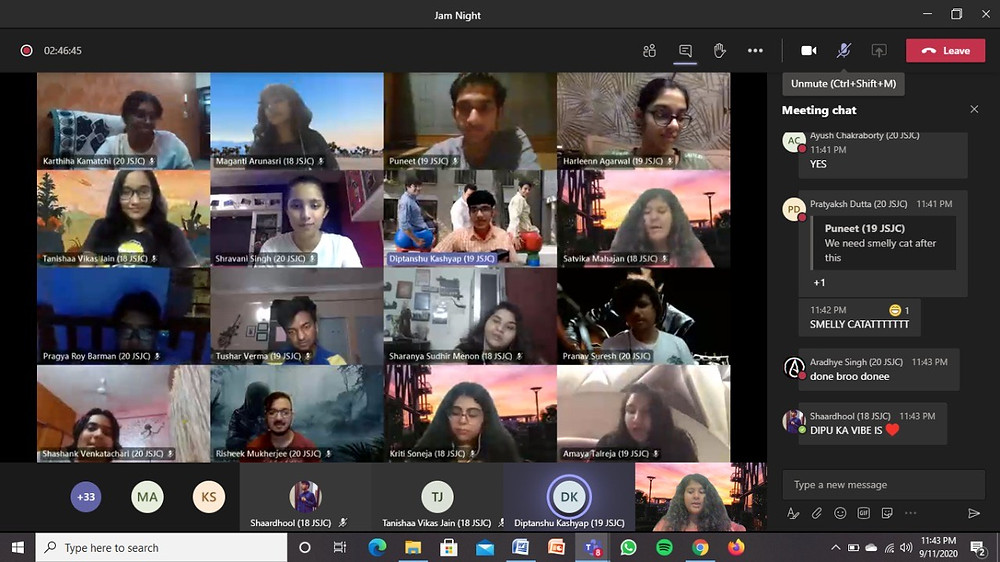
Task: Share screen content
Action: pos(879,50)
